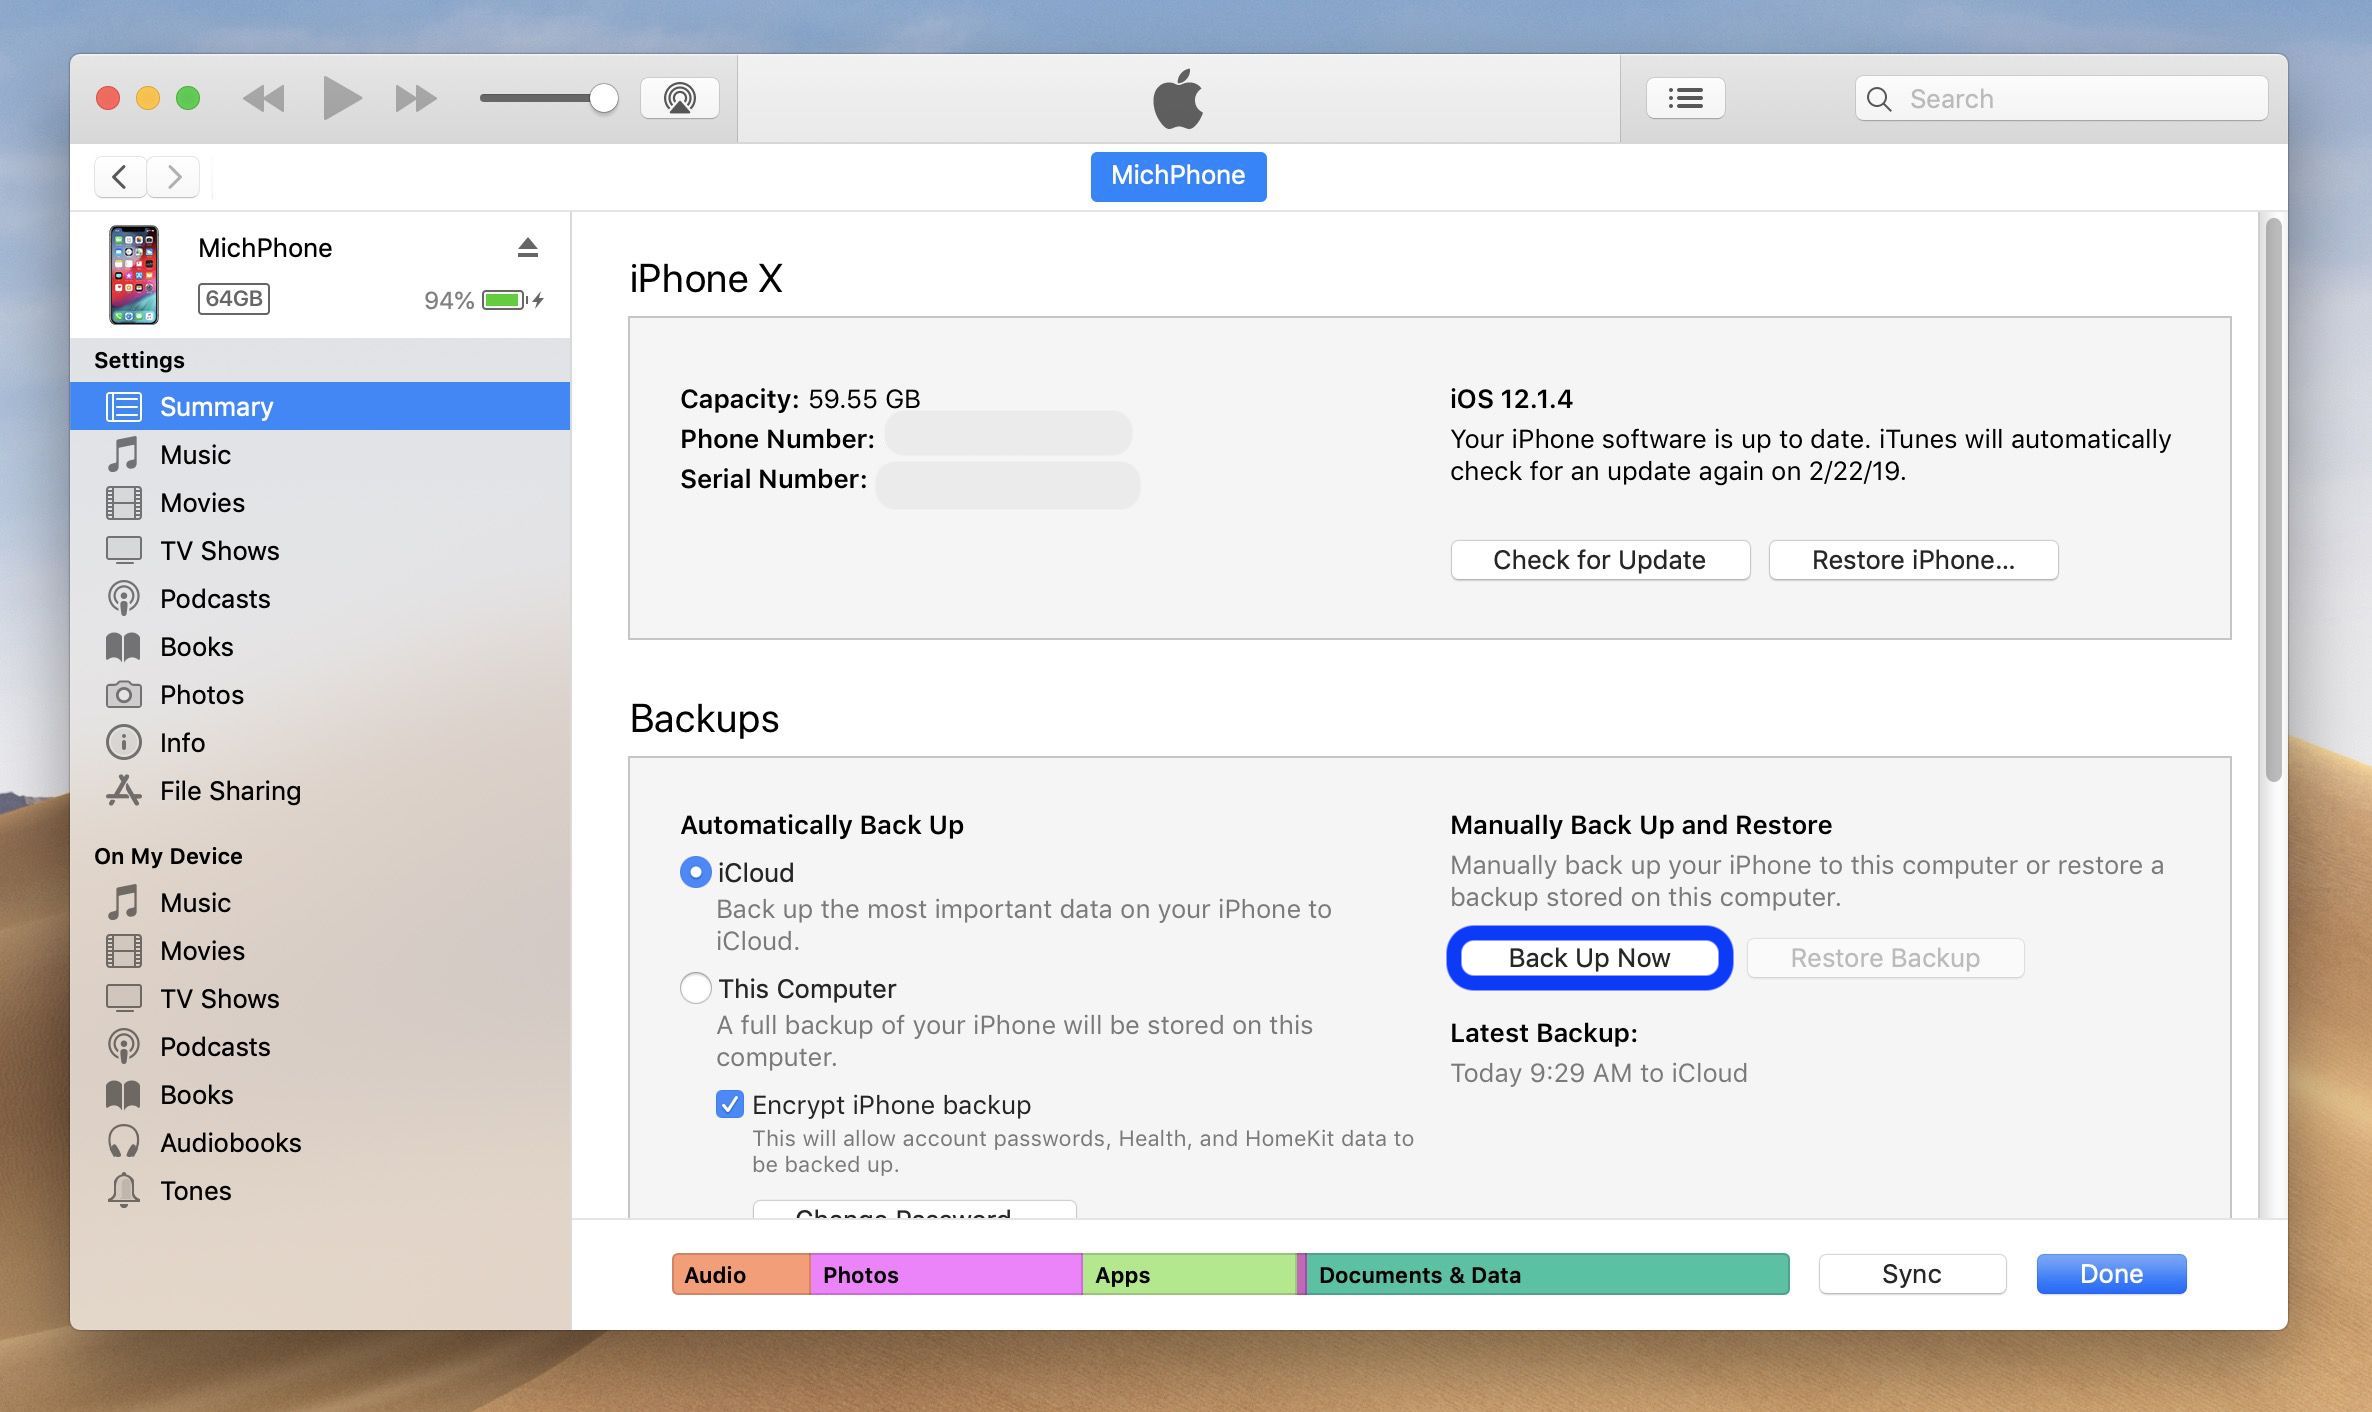Click the Restore iPhone option
This screenshot has height=1412, width=2372.
(x=1913, y=558)
